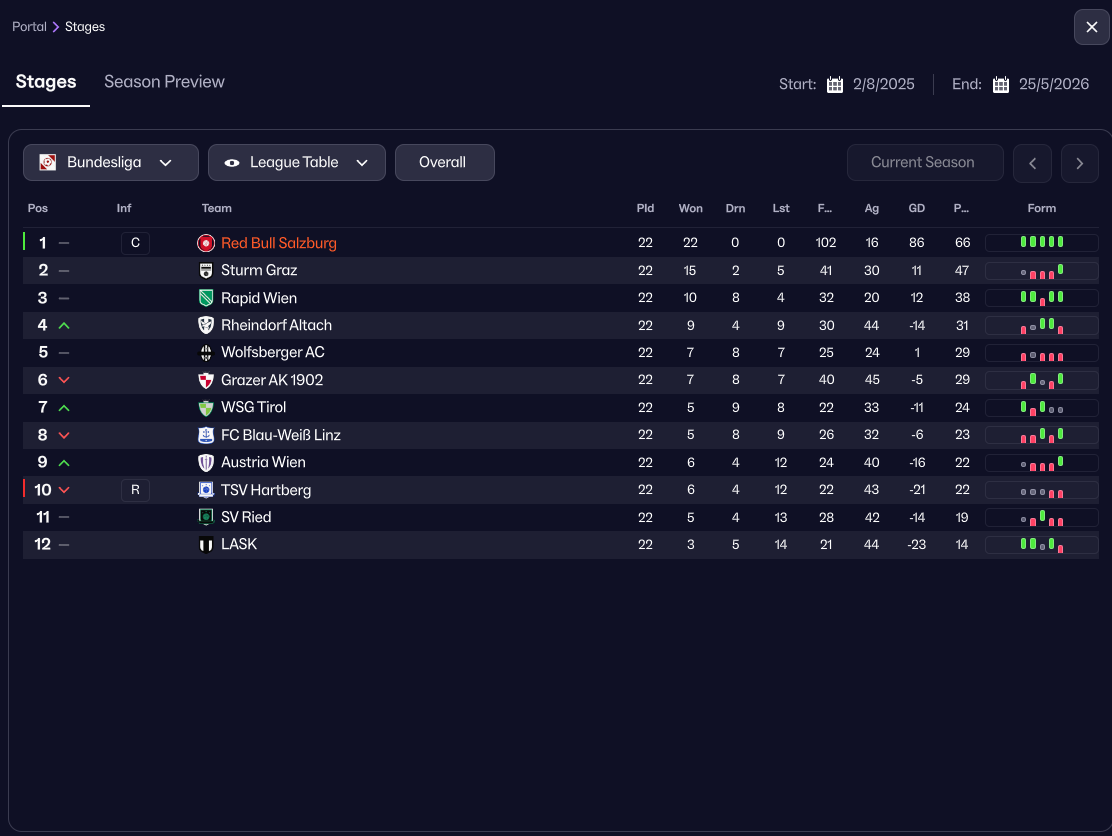1112x836 pixels.
Task: Click the Red Bull Salzburg club badge
Action: click(x=206, y=243)
